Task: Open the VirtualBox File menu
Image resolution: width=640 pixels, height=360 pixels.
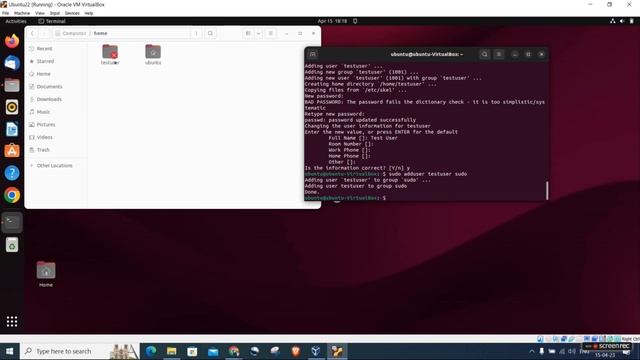Action: pos(5,13)
